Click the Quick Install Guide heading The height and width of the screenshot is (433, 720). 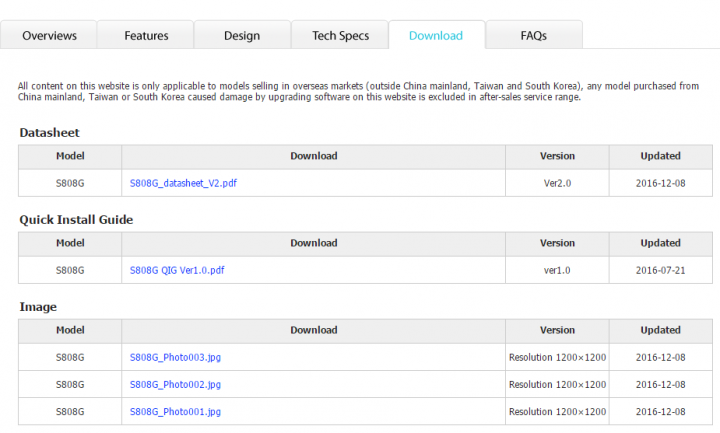tap(76, 219)
